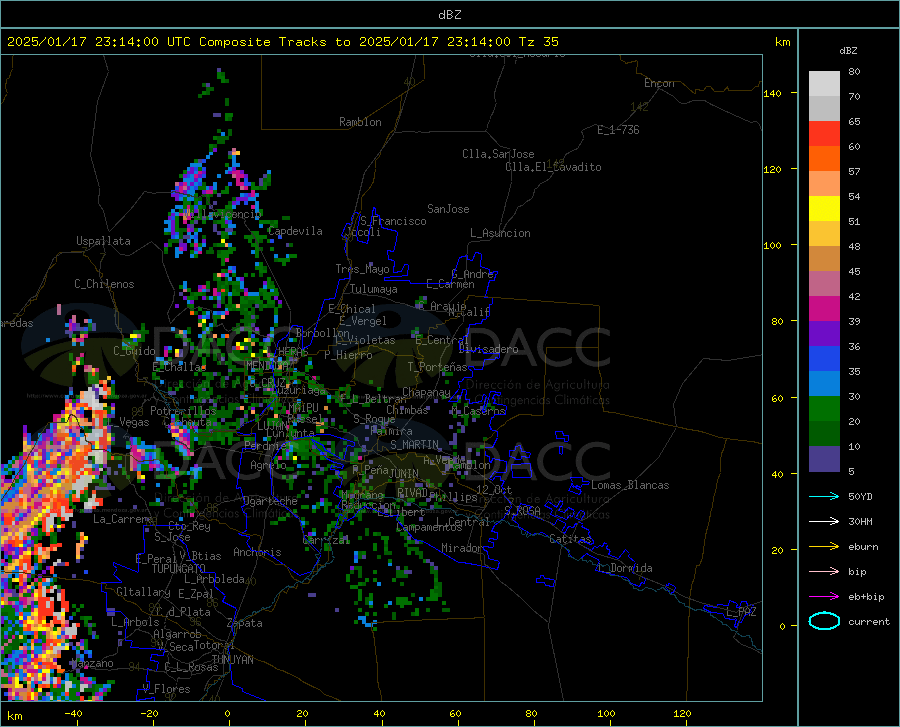Click the 57 value on the color scale

pos(854,172)
